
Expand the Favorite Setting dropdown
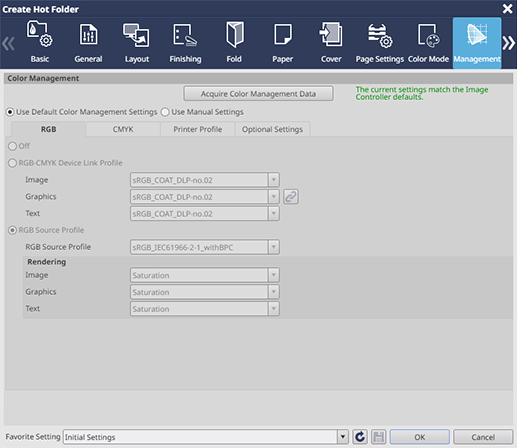point(343,437)
